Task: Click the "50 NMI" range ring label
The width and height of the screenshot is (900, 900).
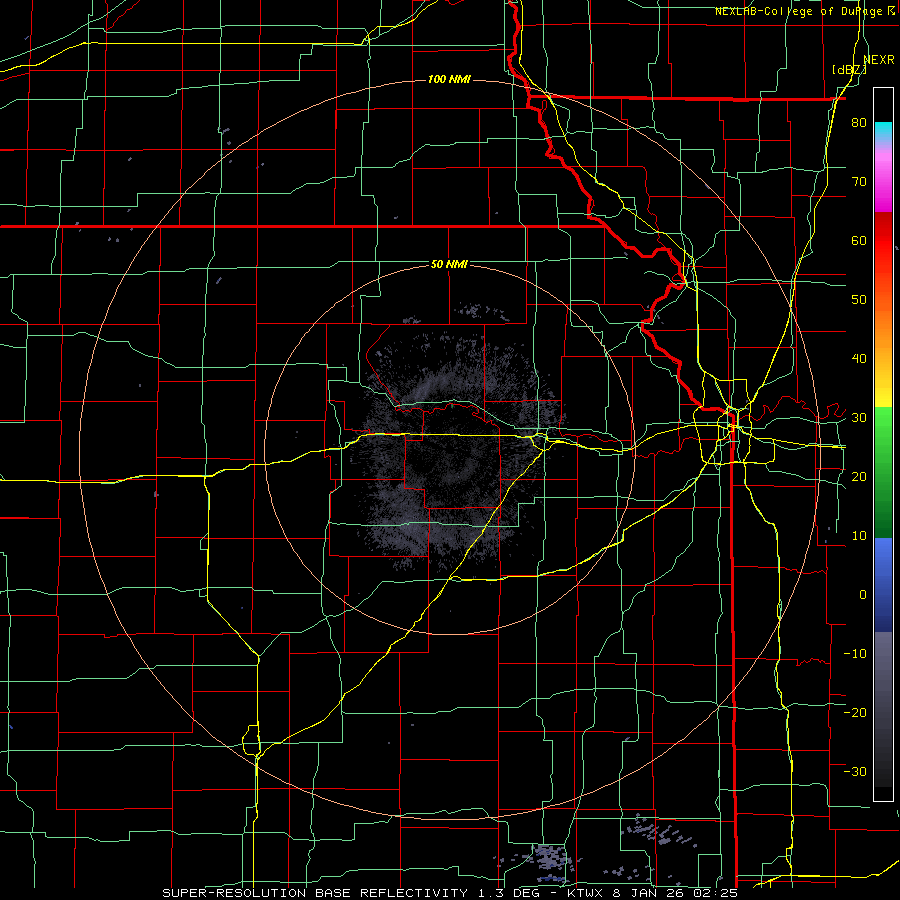Action: click(x=449, y=265)
